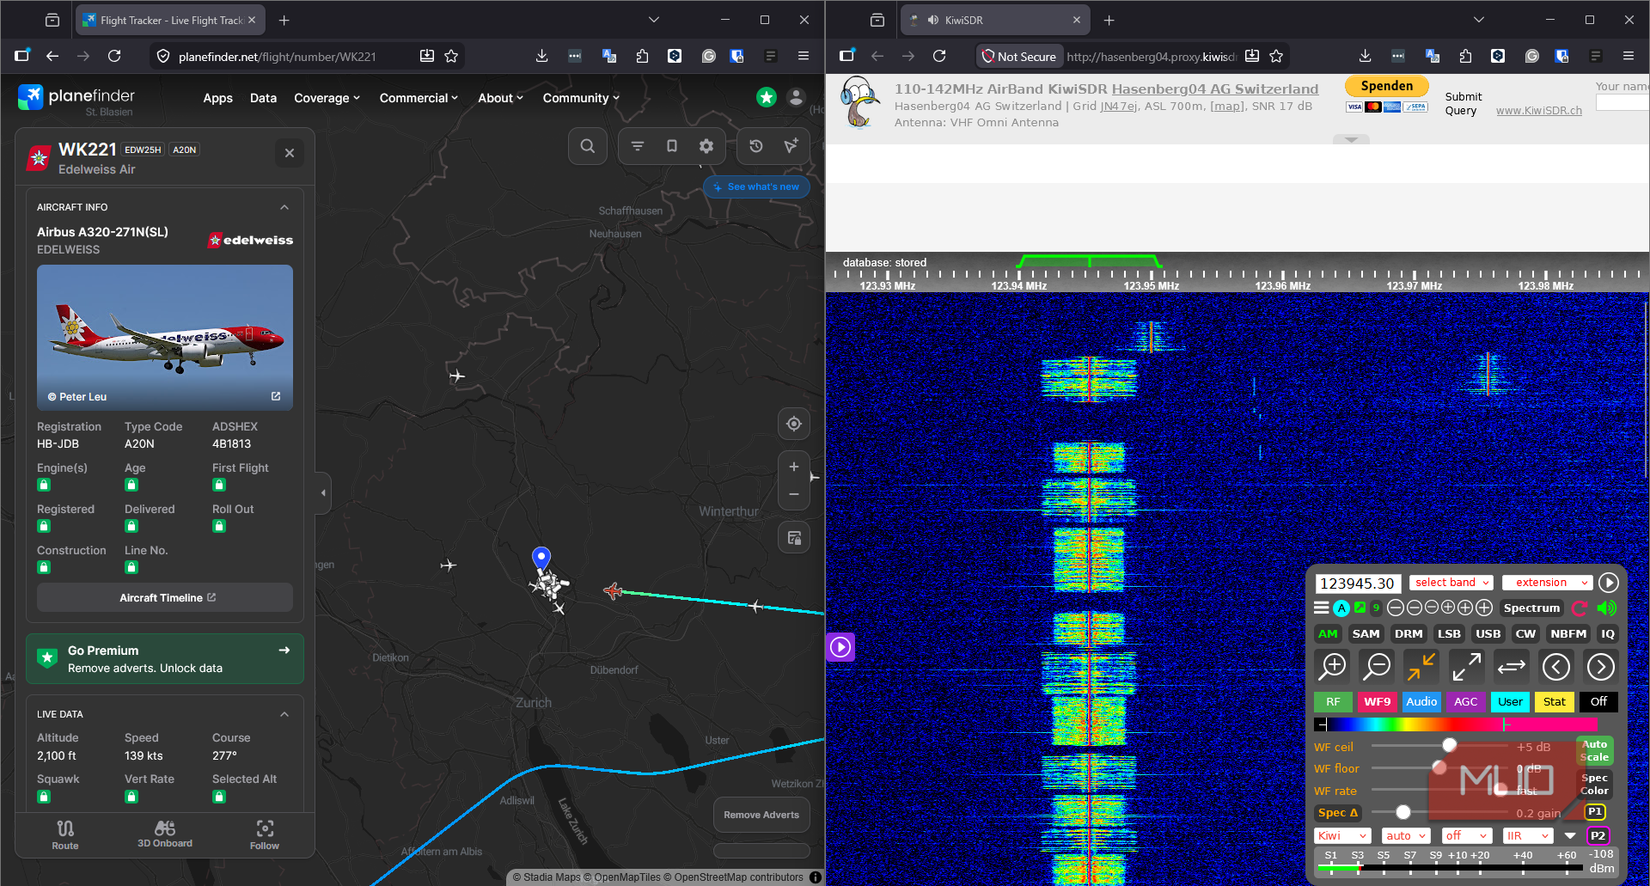The height and width of the screenshot is (886, 1650).
Task: Page waterfall up with right arrow
Action: coord(1601,666)
